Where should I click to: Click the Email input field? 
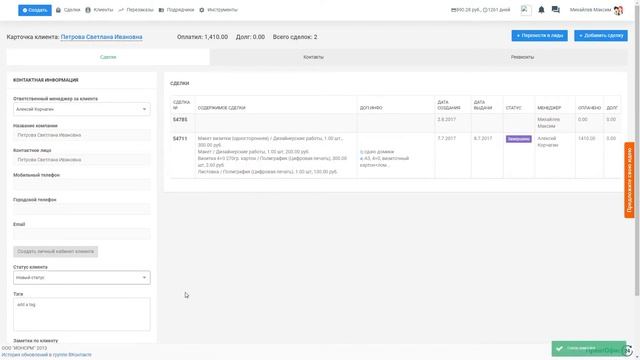(82, 234)
